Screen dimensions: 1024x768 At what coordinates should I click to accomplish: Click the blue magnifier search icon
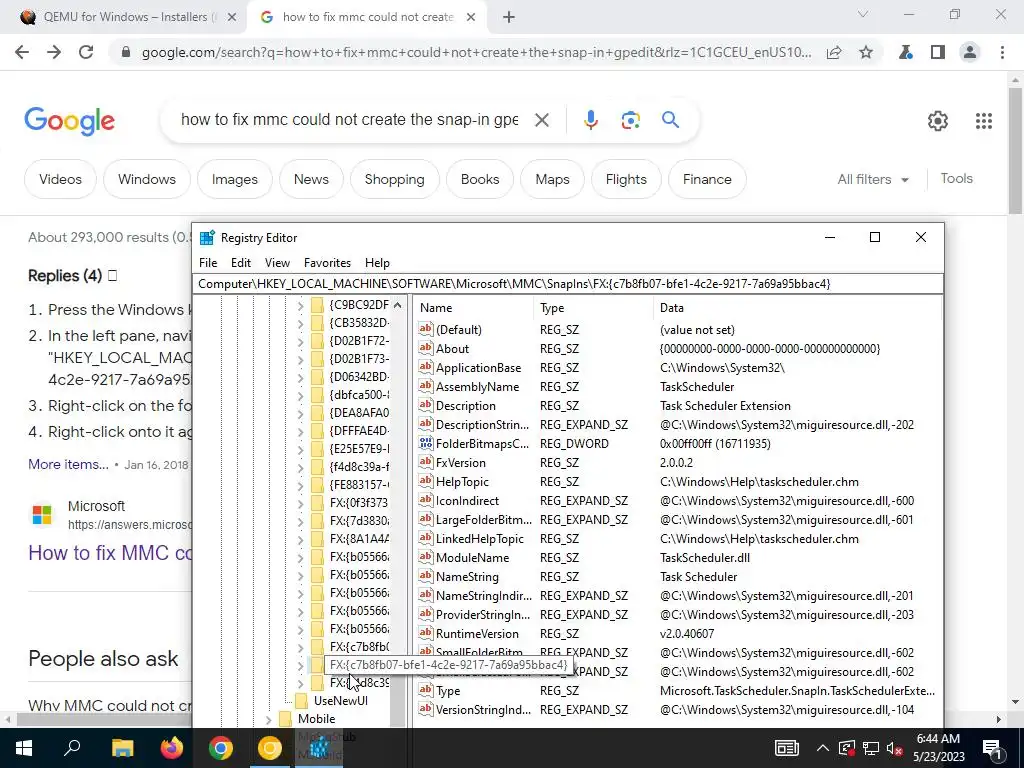[670, 120]
